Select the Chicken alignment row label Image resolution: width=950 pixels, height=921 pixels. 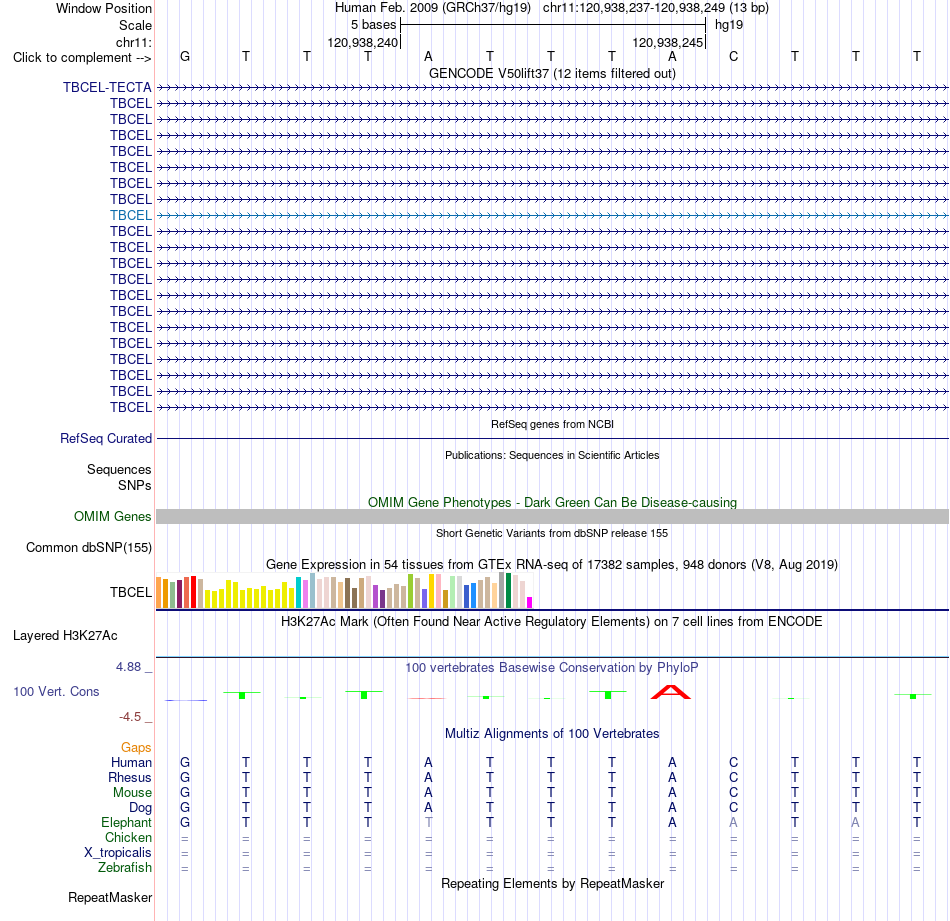click(x=128, y=837)
